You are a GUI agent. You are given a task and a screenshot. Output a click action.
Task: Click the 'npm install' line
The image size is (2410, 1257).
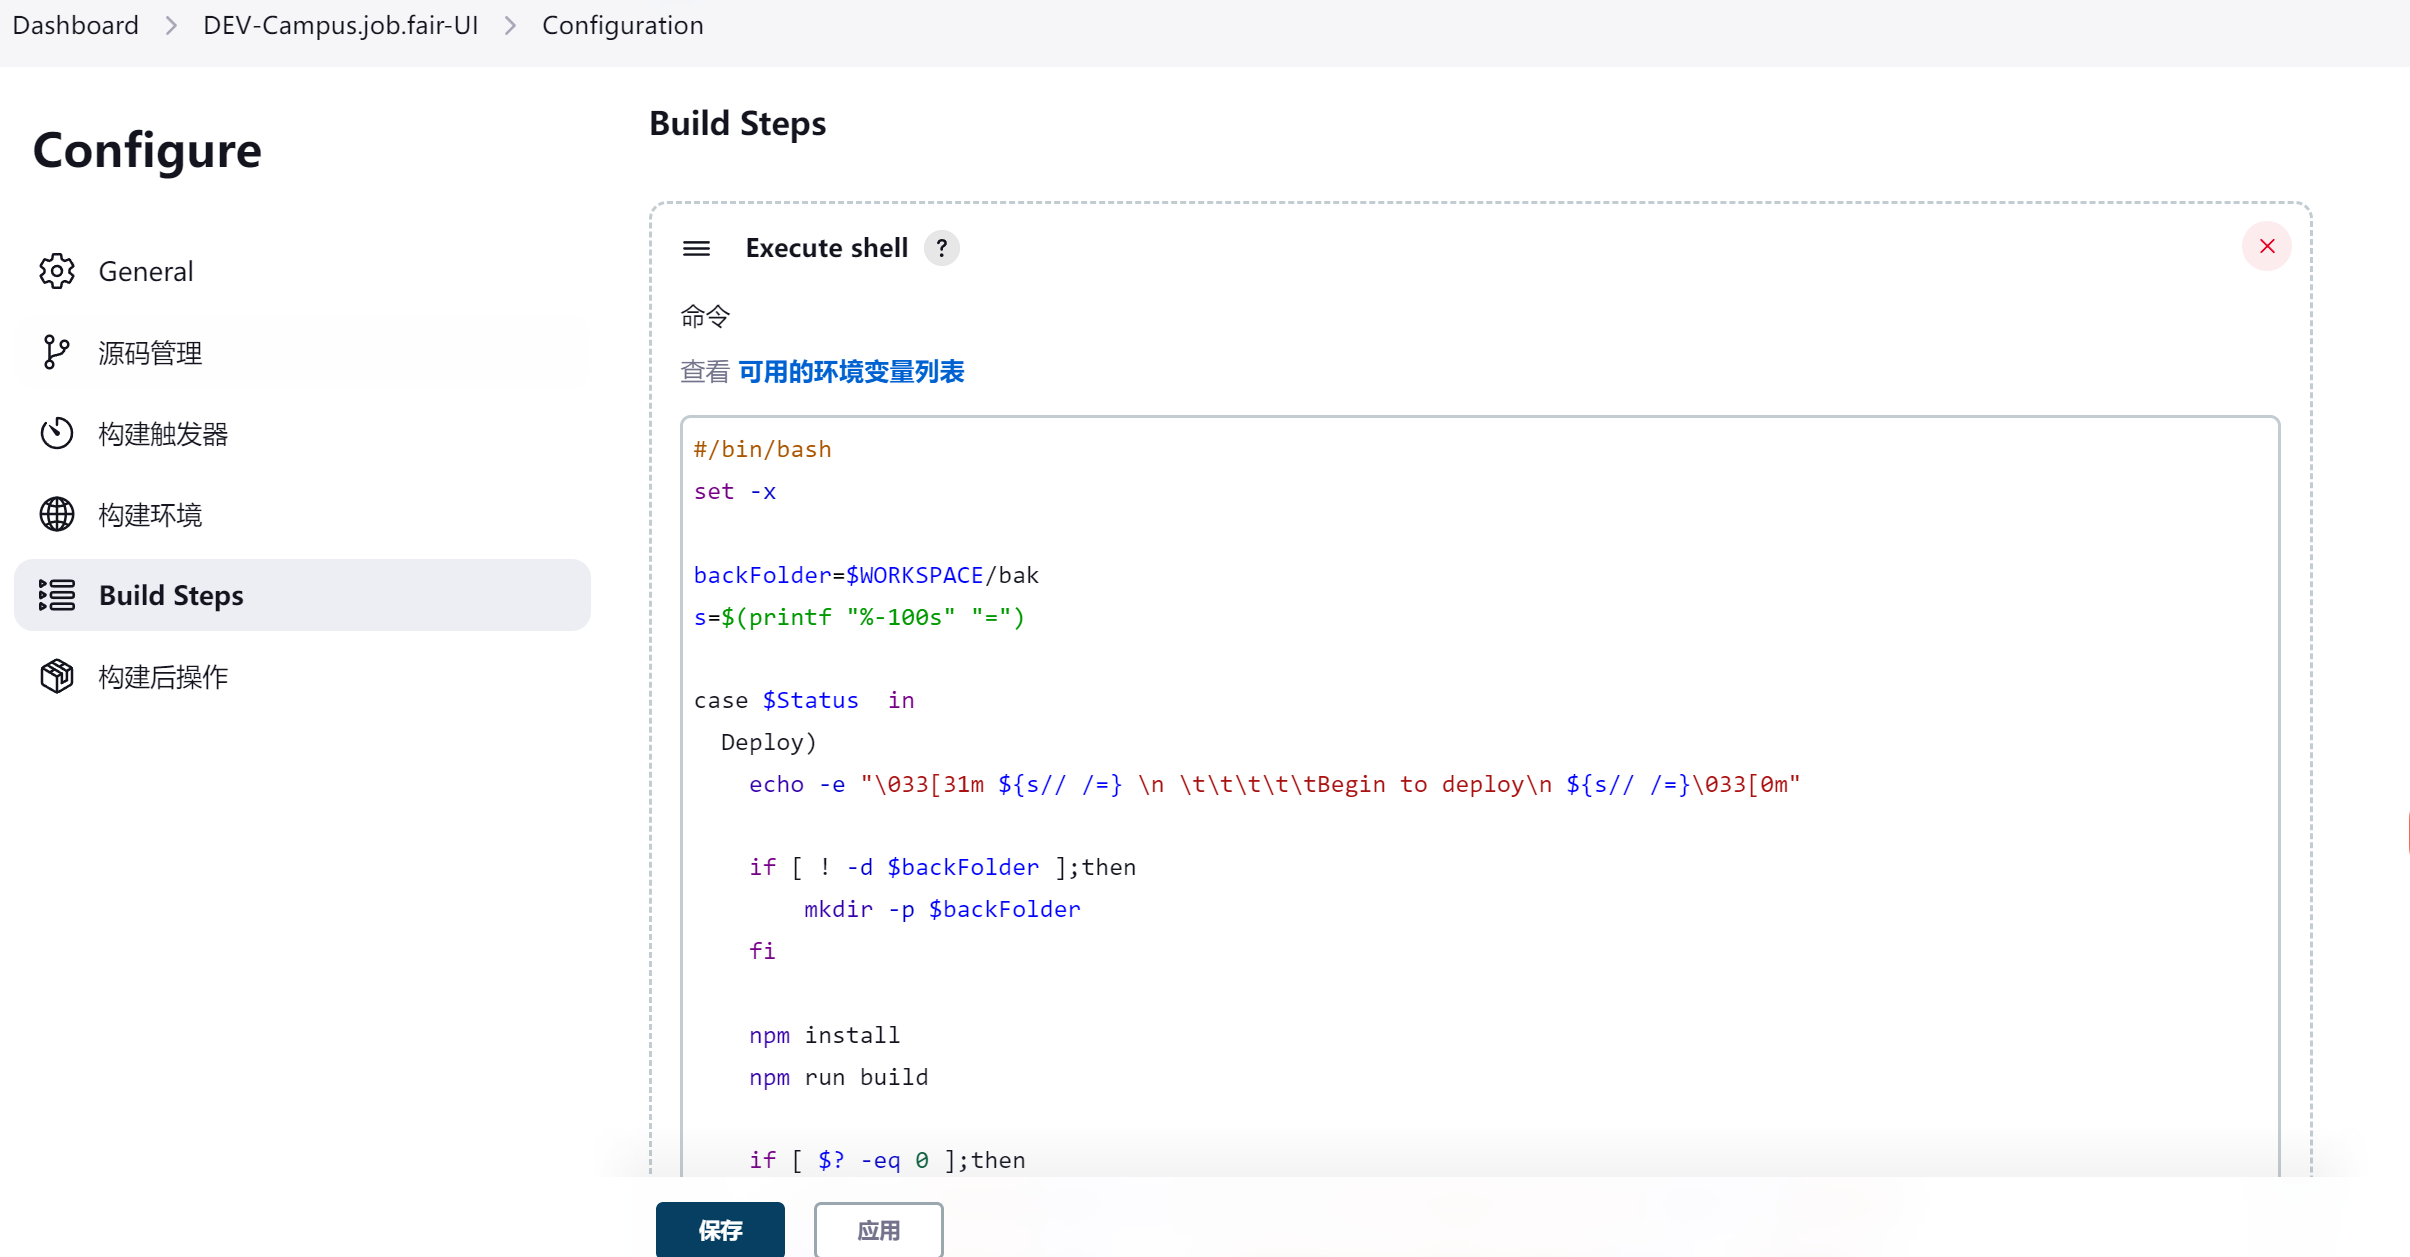[824, 1035]
